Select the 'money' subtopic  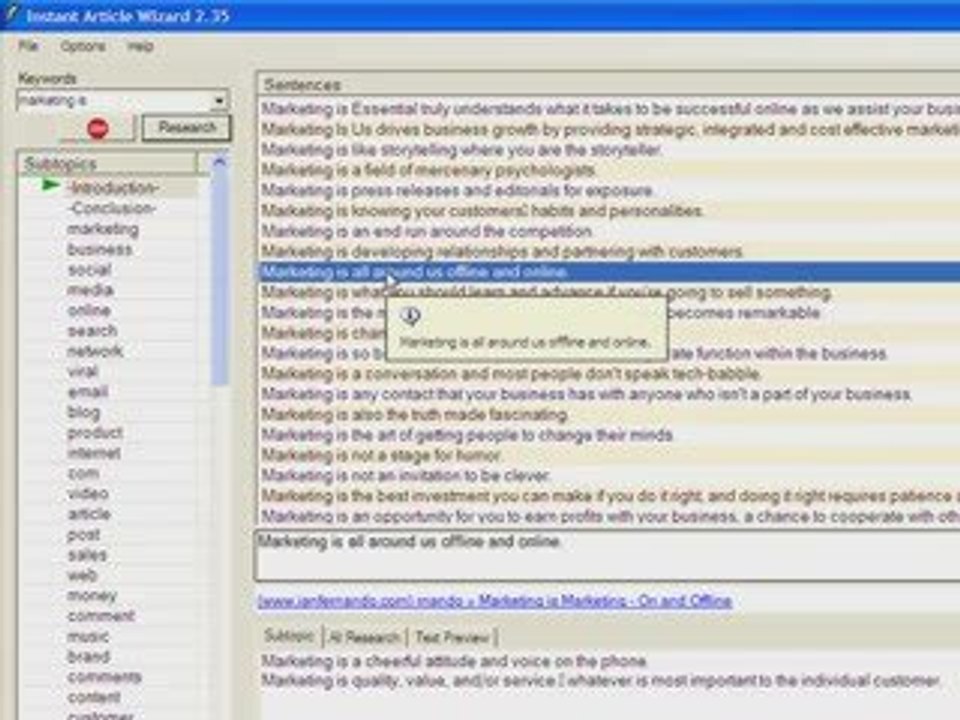92,596
